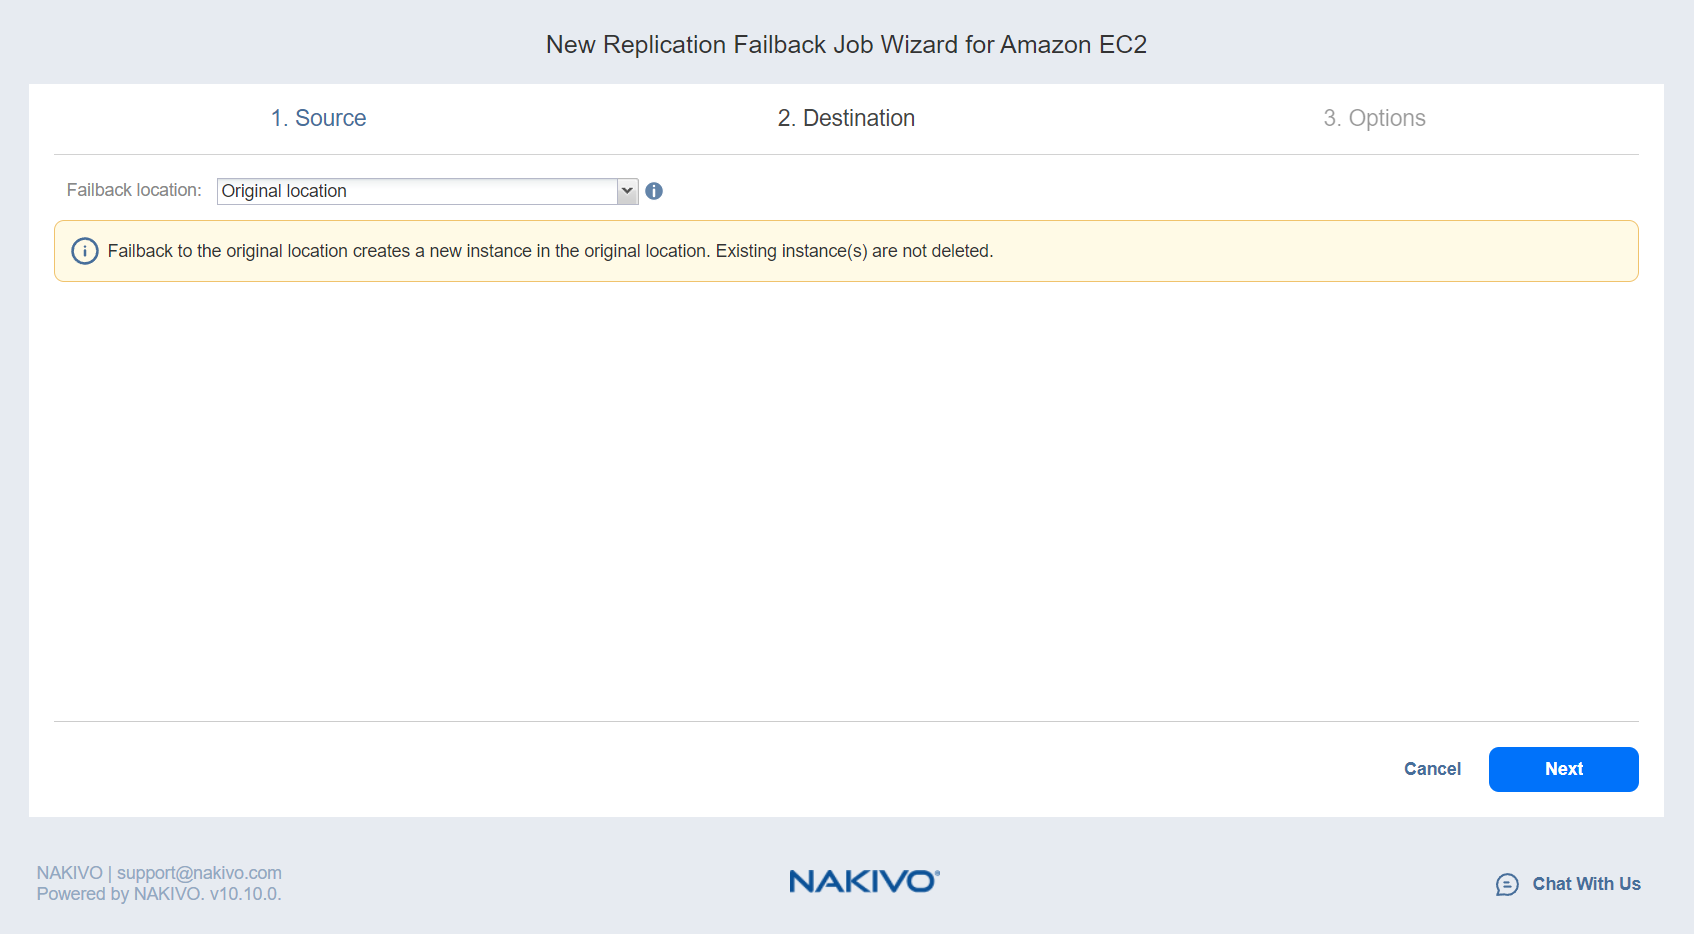
Task: Expand the Failback location dropdown arrow
Action: [627, 191]
